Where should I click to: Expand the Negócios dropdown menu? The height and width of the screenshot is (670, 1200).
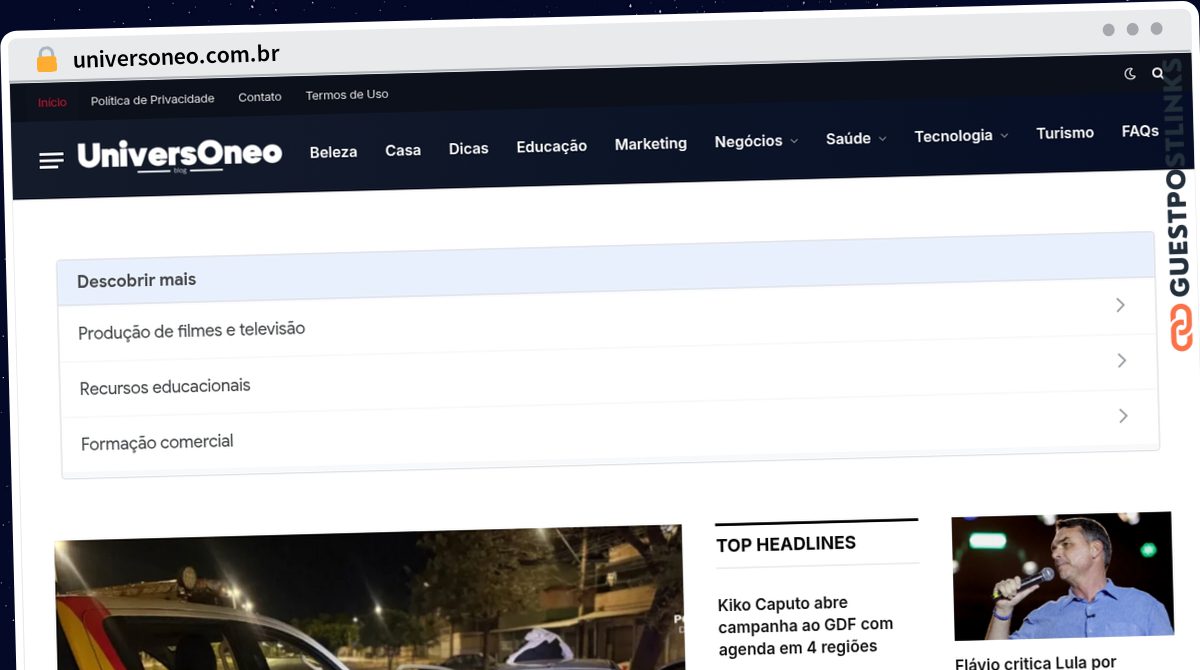click(756, 141)
